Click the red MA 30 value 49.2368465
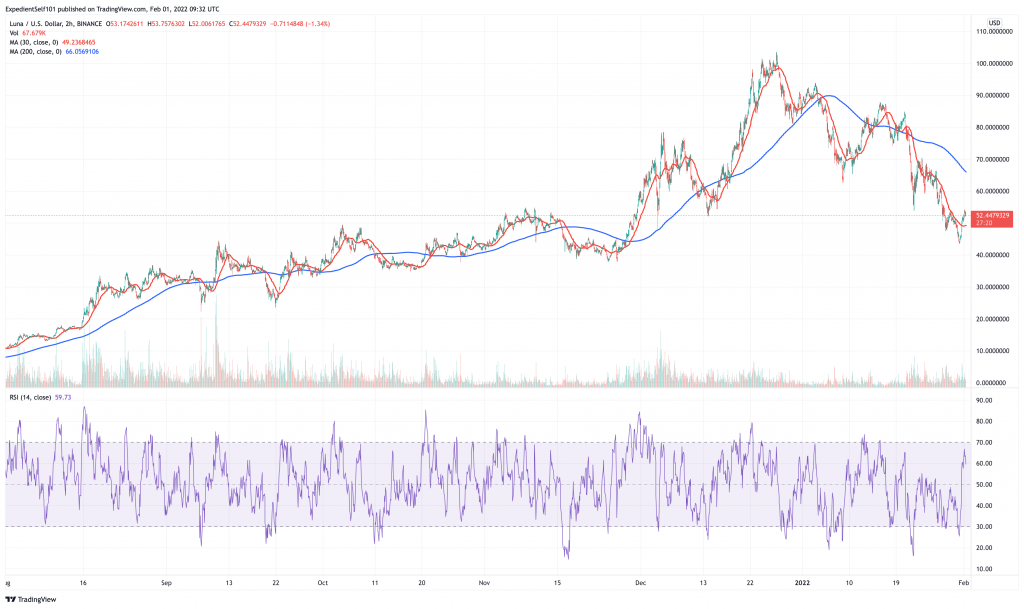This screenshot has width=1024, height=609. coord(79,42)
